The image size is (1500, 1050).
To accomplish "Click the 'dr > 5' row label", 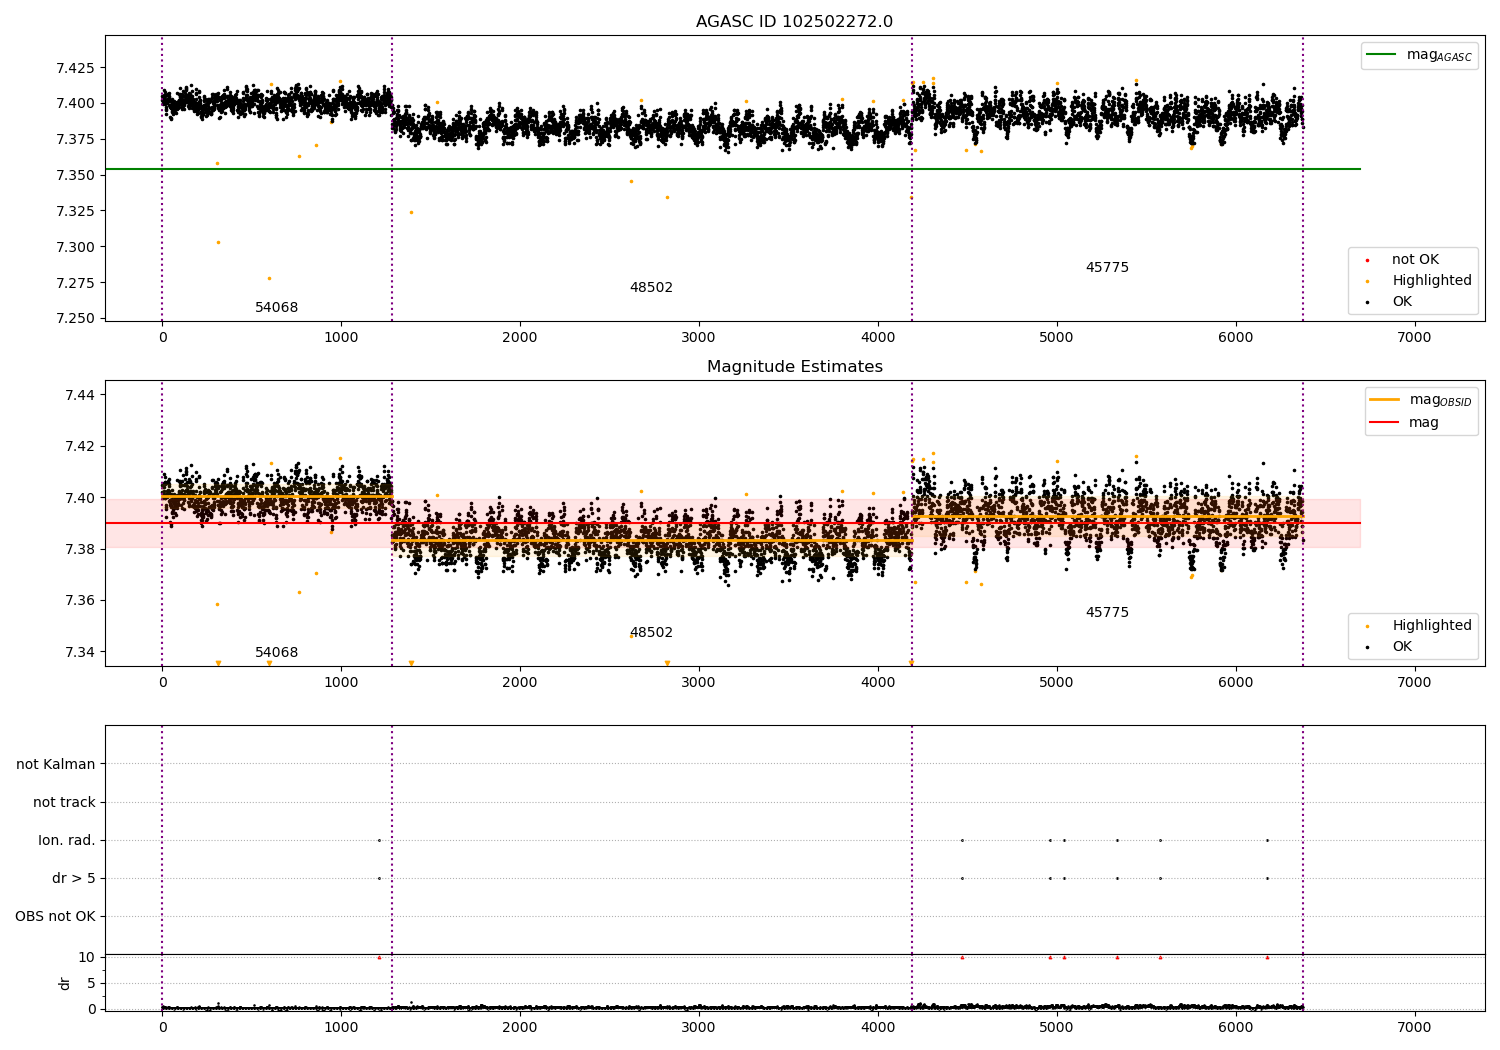I will pyautogui.click(x=74, y=879).
